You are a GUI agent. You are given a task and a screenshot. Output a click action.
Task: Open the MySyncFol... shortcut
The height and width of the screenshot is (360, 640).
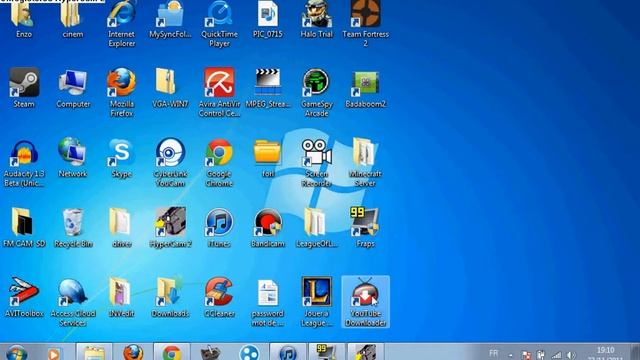(170, 19)
